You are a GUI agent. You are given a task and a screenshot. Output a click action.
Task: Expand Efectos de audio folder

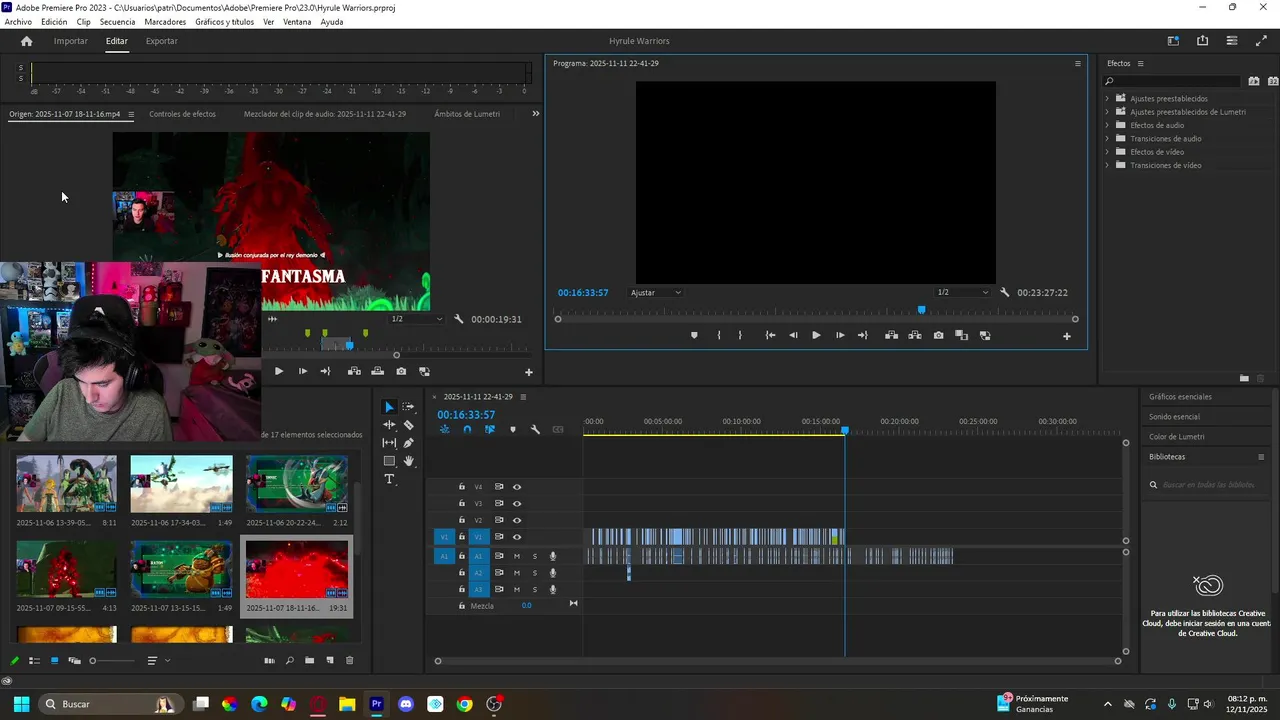[x=1107, y=125]
